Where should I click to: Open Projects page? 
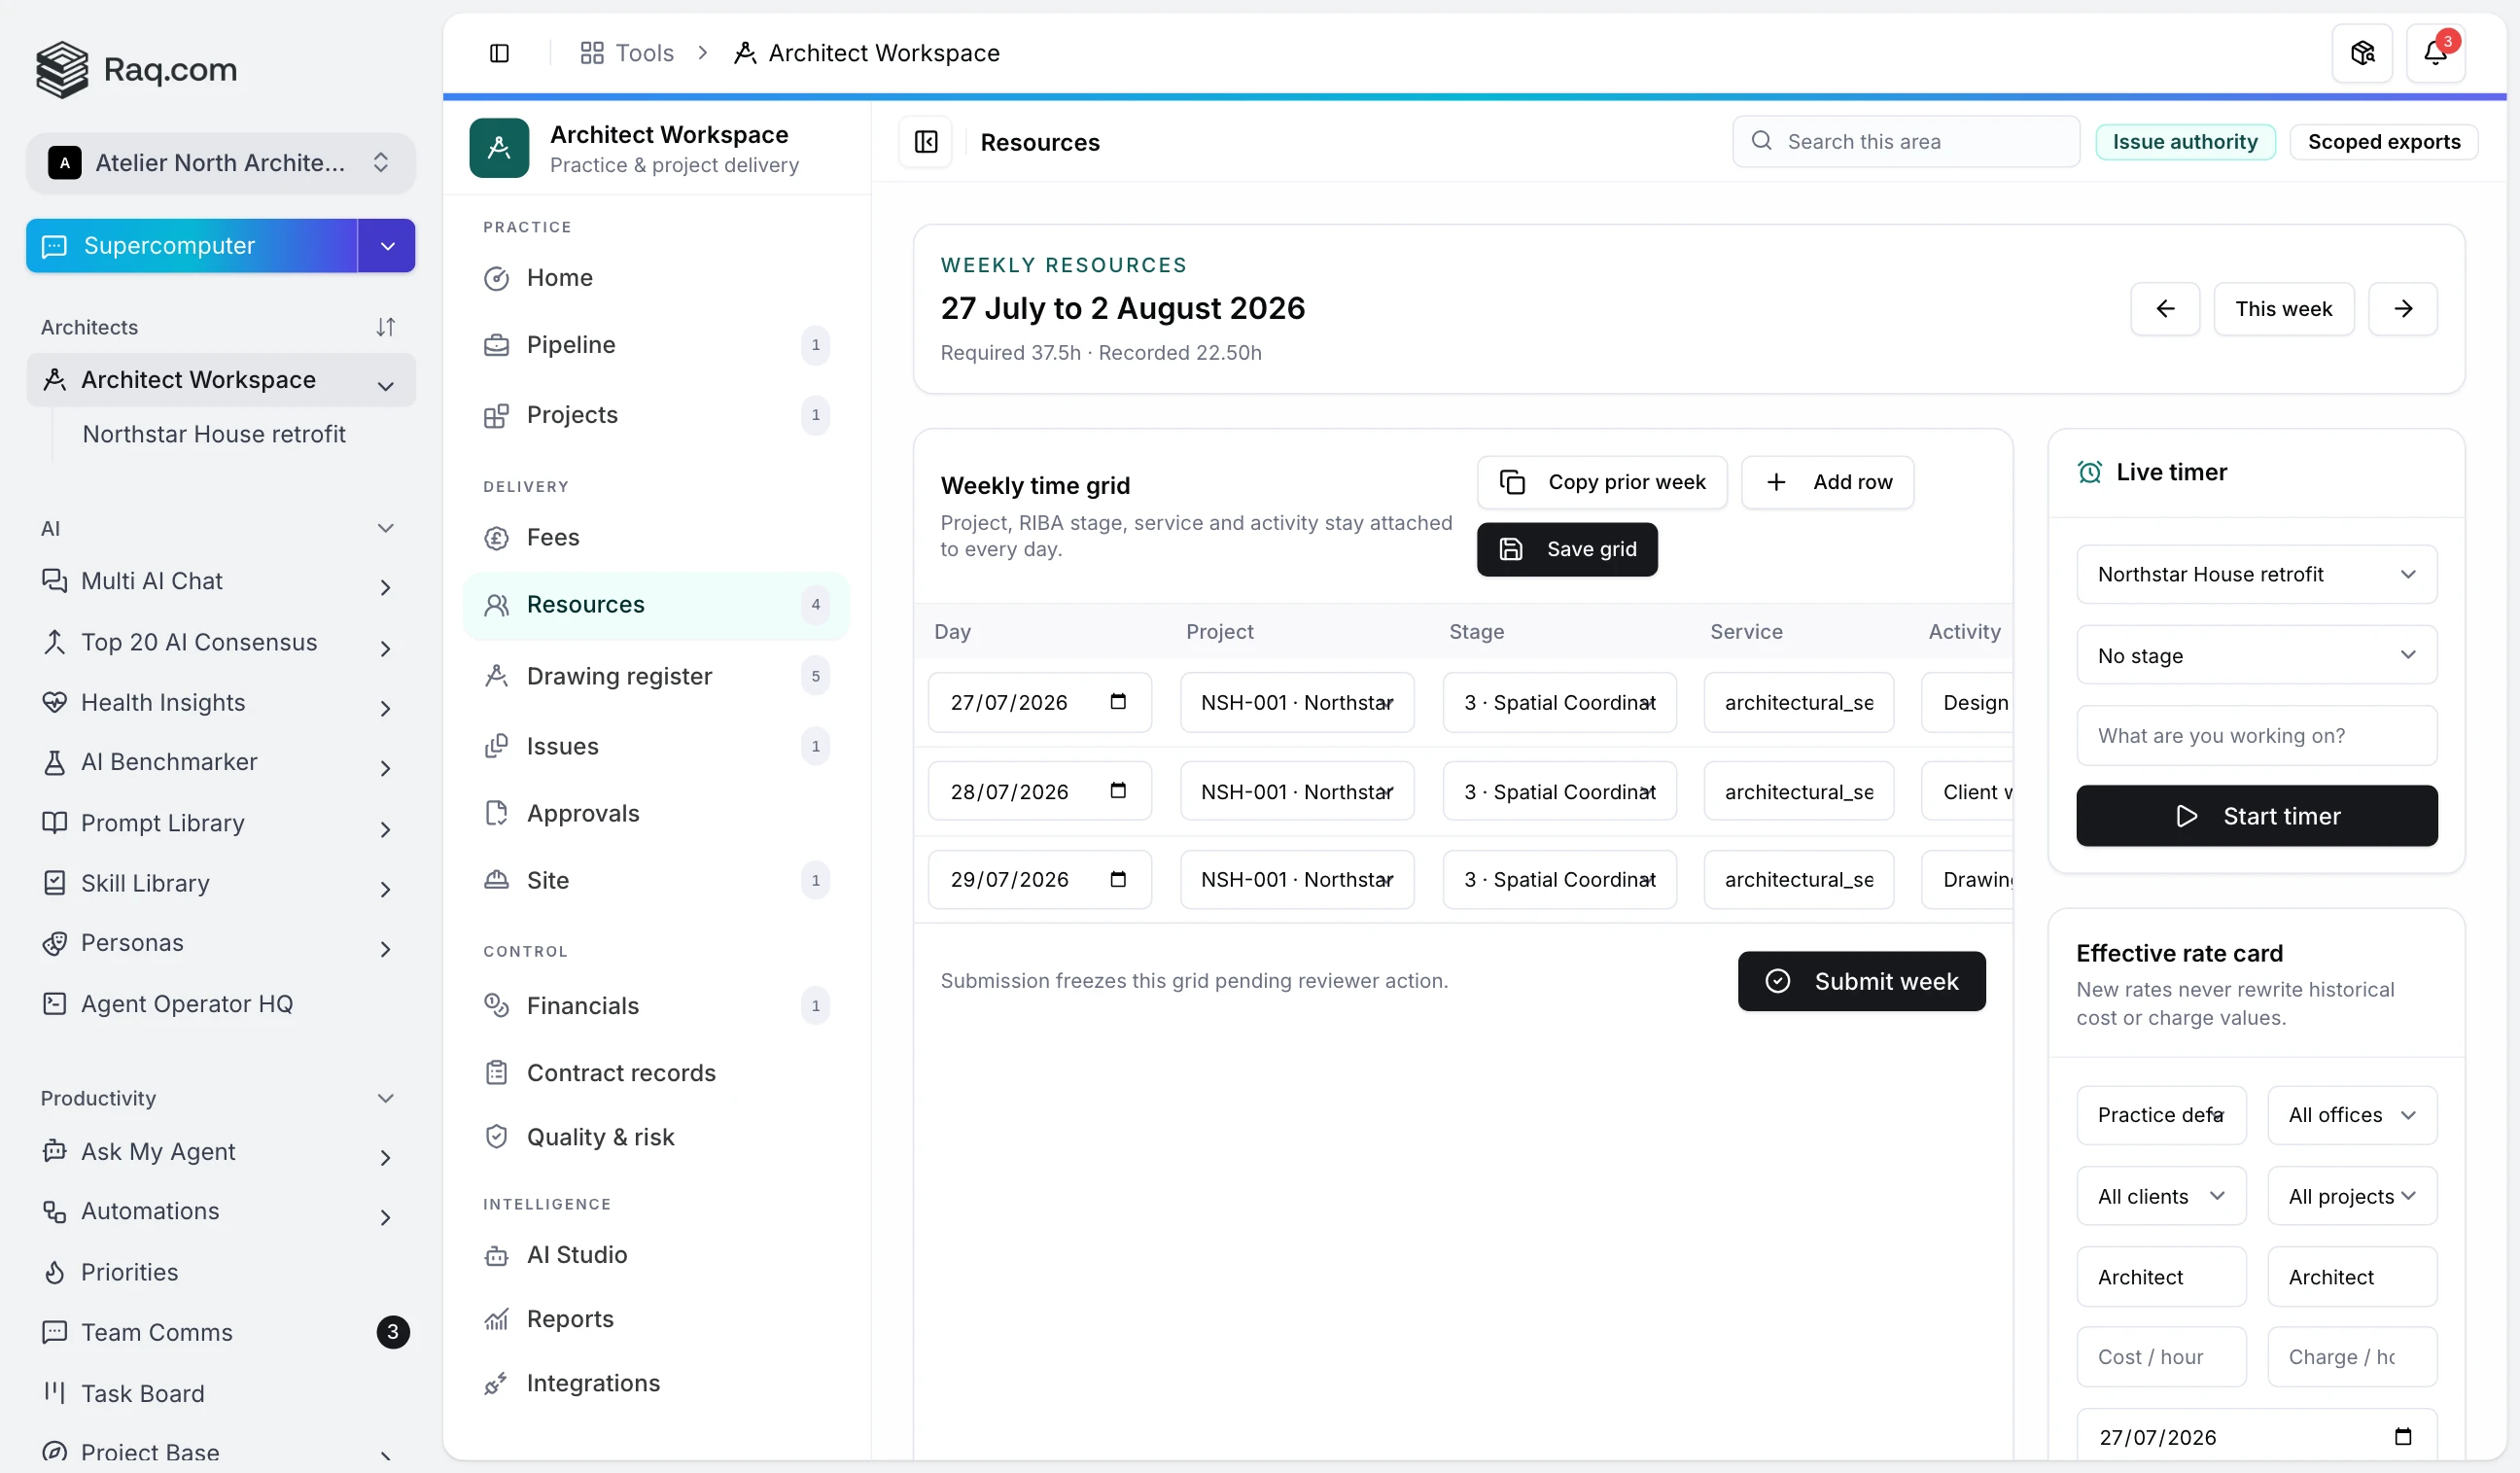tap(657, 415)
